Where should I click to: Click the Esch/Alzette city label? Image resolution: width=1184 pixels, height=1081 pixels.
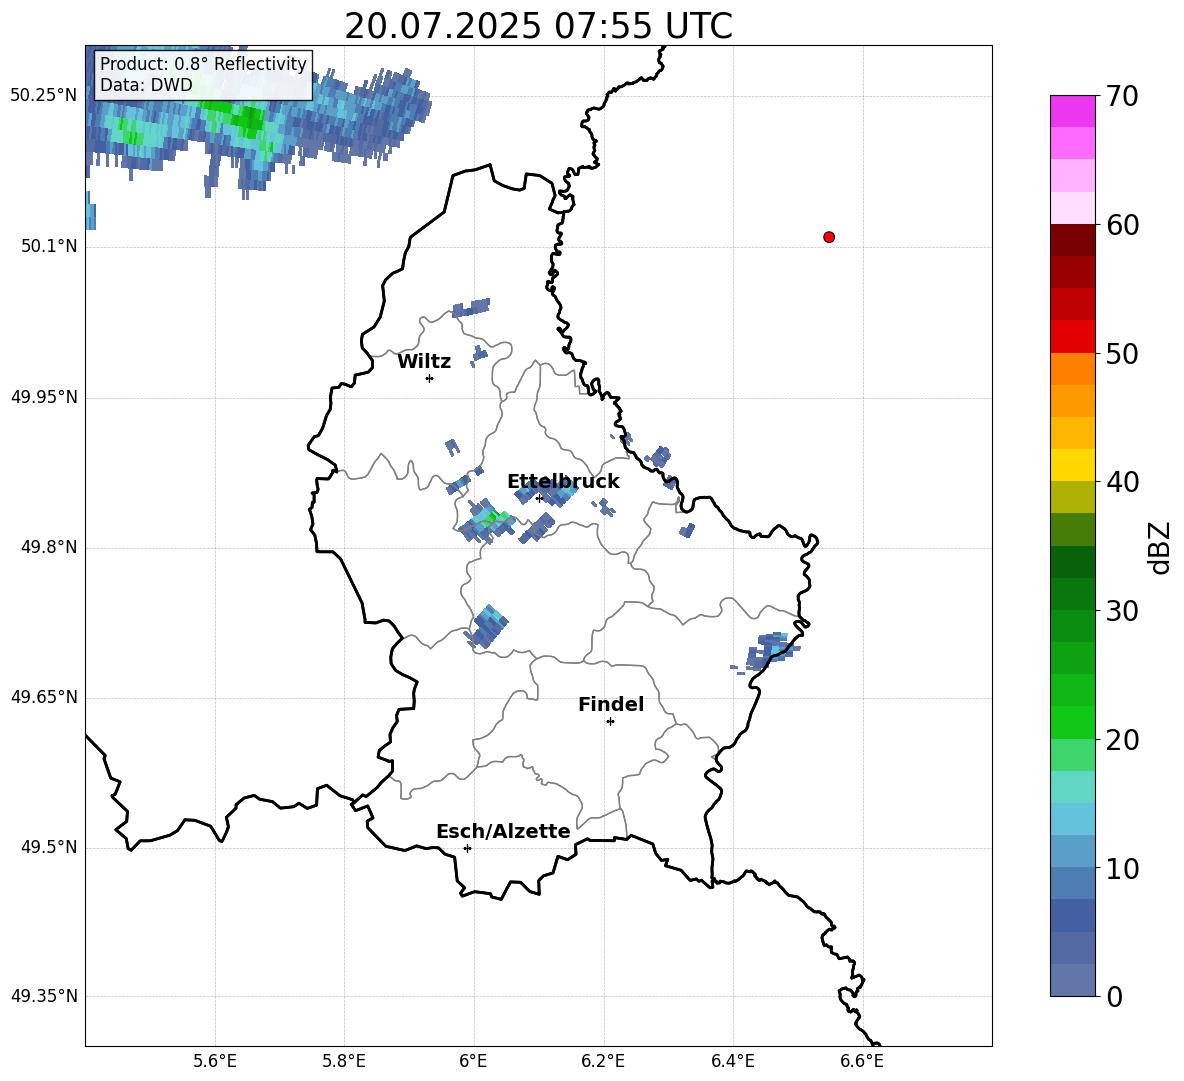(503, 831)
